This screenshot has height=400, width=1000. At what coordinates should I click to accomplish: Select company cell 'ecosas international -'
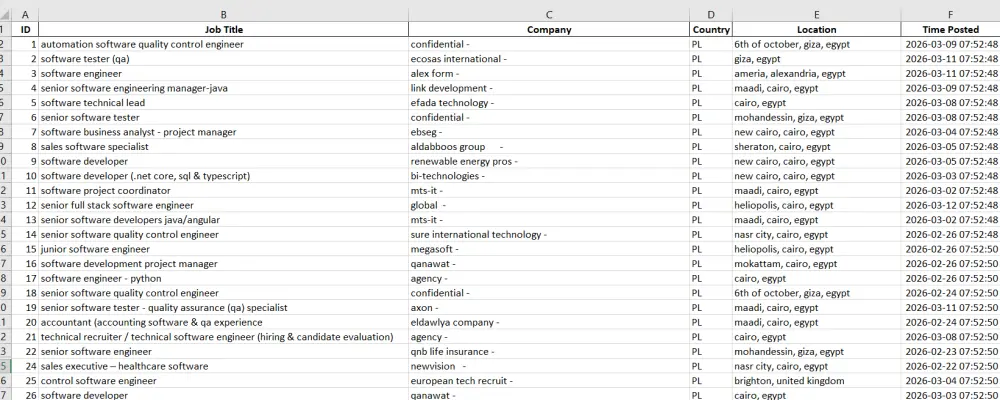(x=549, y=59)
